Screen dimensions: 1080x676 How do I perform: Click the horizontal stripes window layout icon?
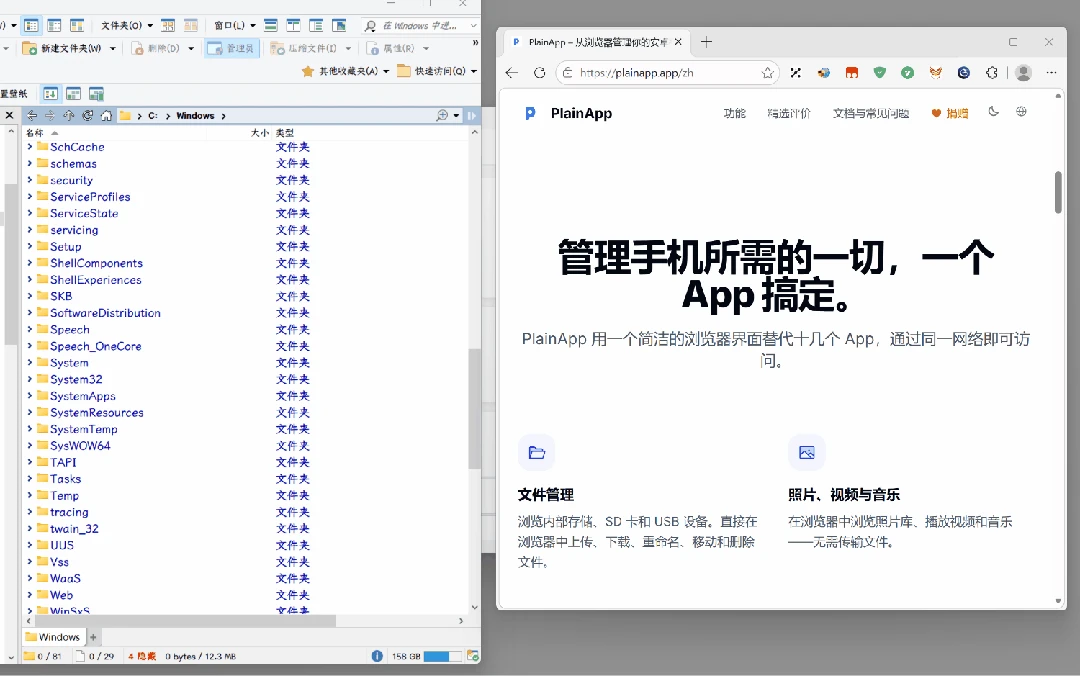271,25
